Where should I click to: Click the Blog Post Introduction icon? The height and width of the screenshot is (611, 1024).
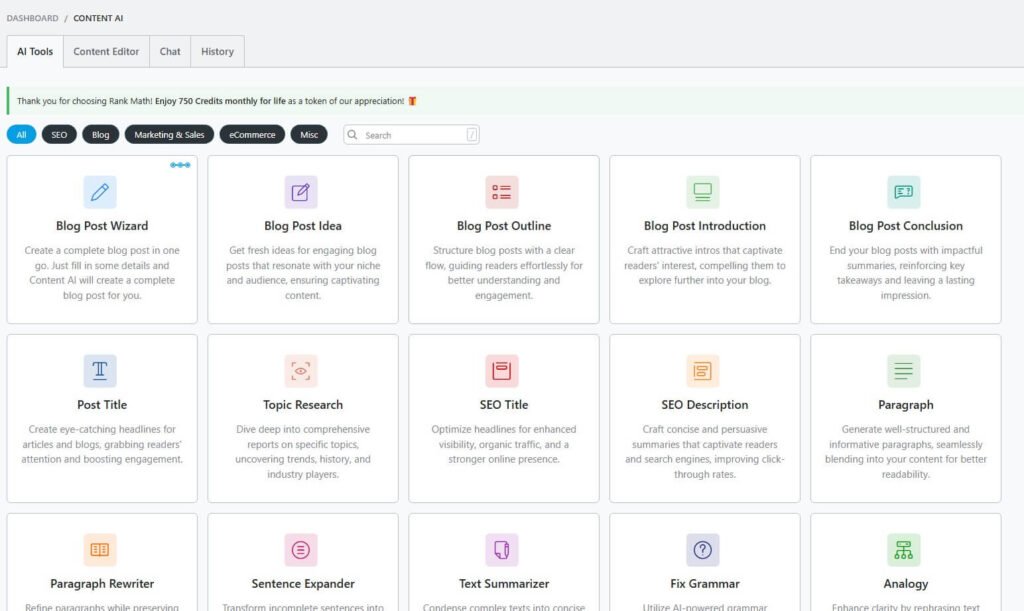pyautogui.click(x=703, y=192)
